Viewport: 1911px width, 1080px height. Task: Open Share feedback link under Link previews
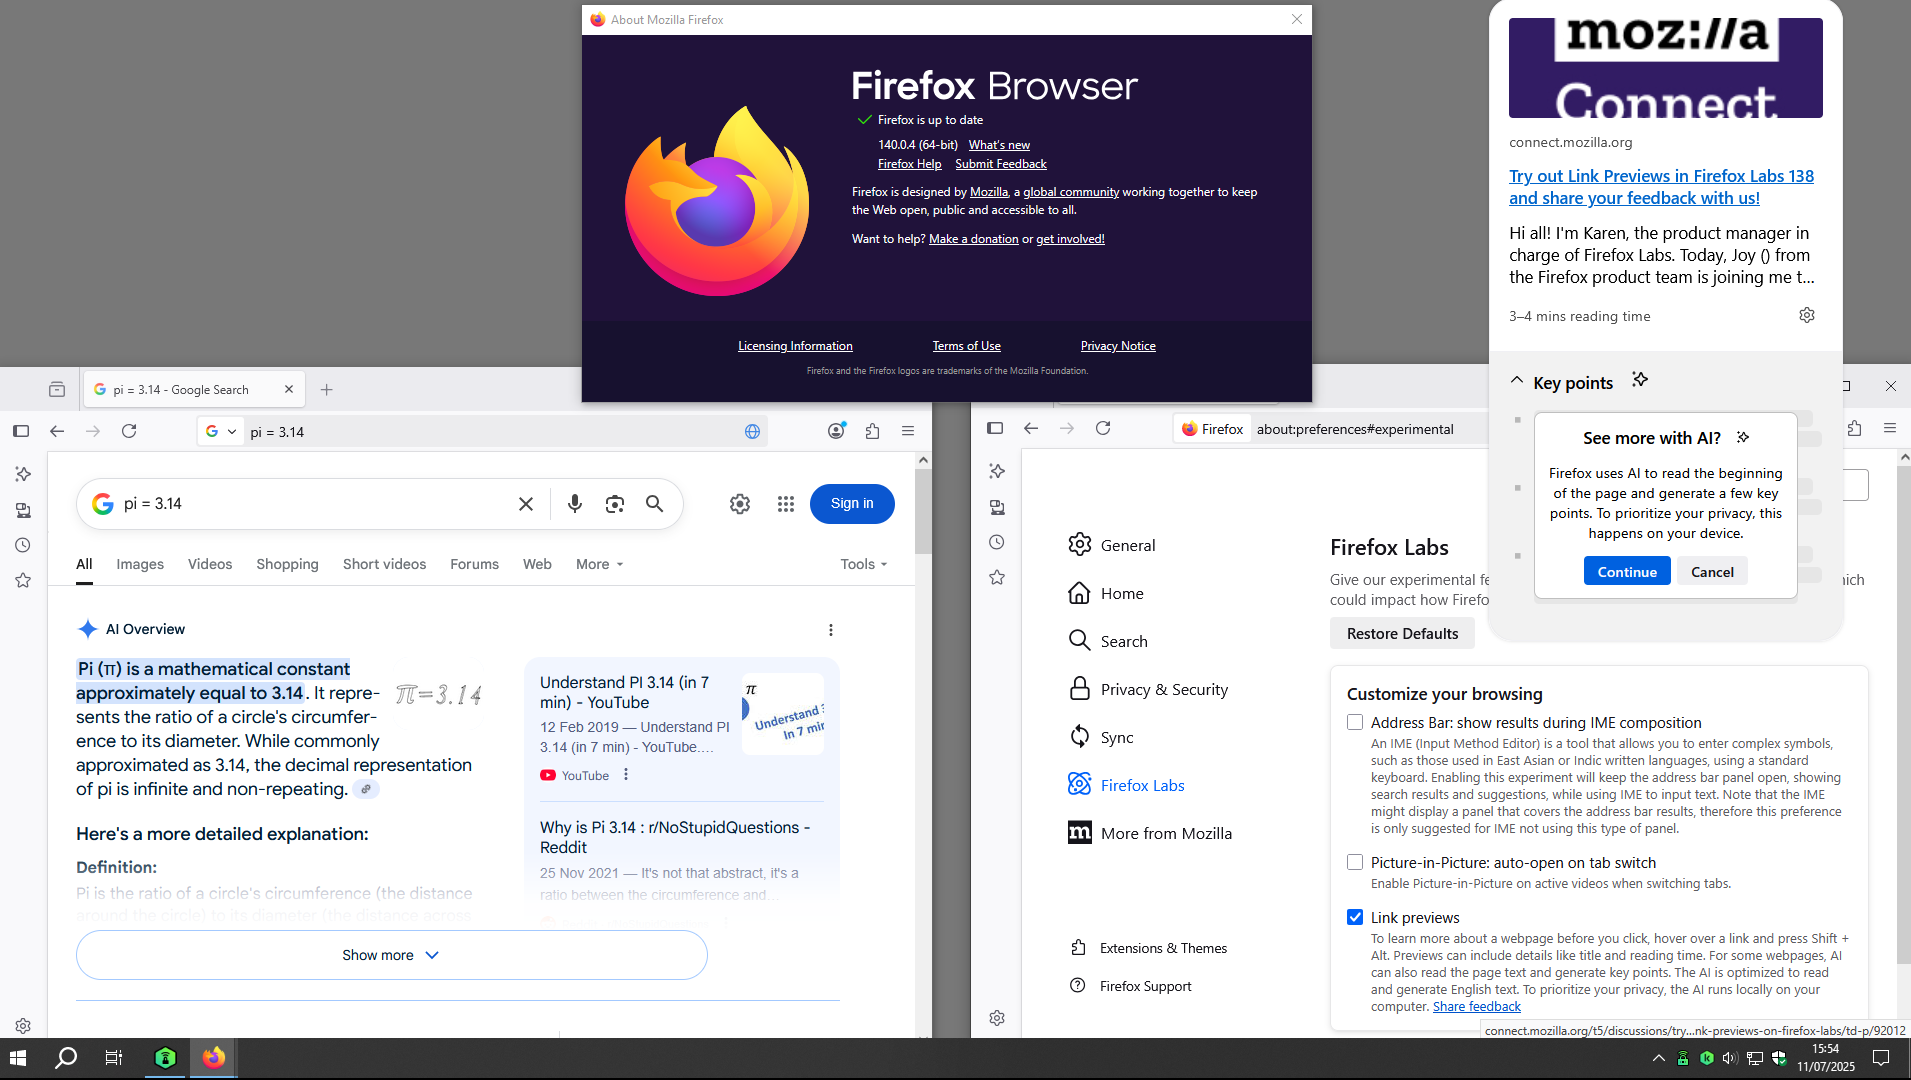click(1476, 1007)
